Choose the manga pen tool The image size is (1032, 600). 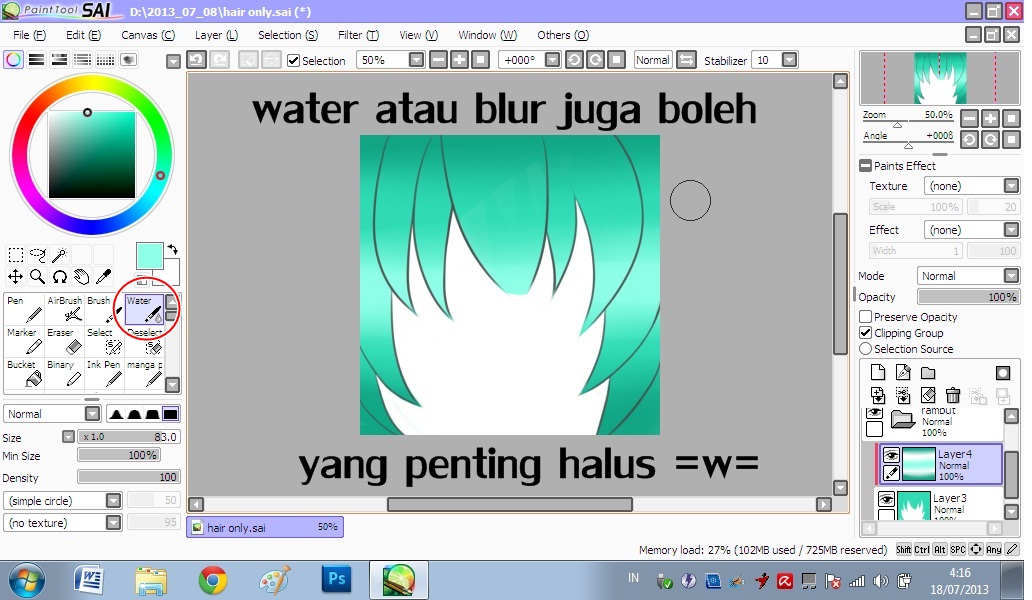pos(144,374)
